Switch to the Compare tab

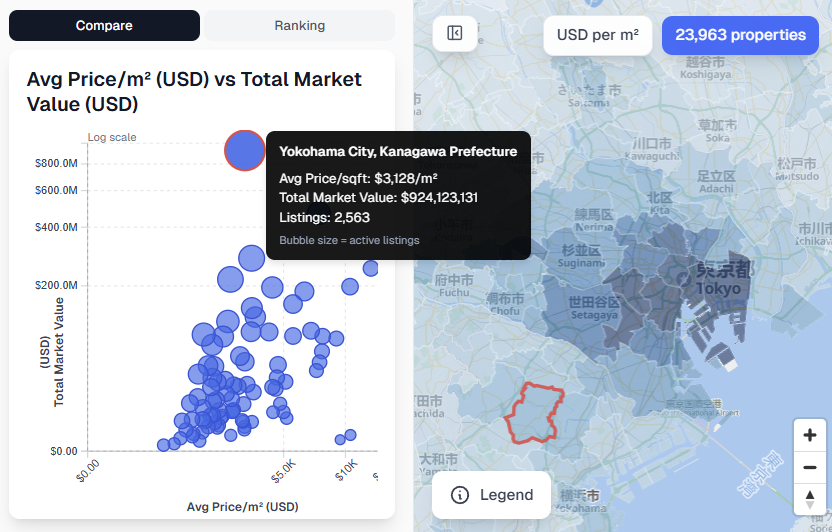tap(105, 25)
